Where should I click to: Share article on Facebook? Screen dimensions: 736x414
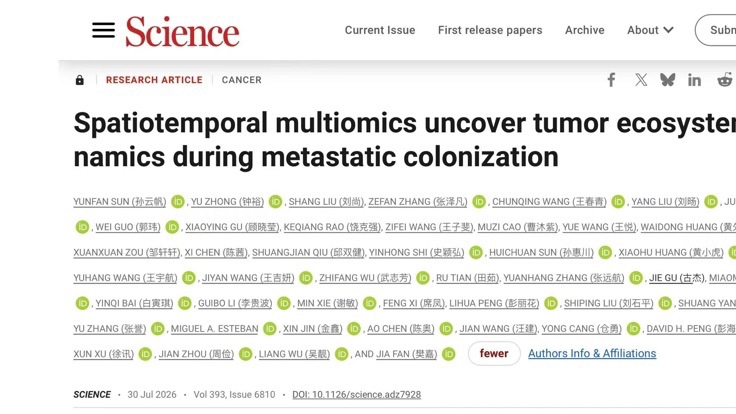click(611, 80)
